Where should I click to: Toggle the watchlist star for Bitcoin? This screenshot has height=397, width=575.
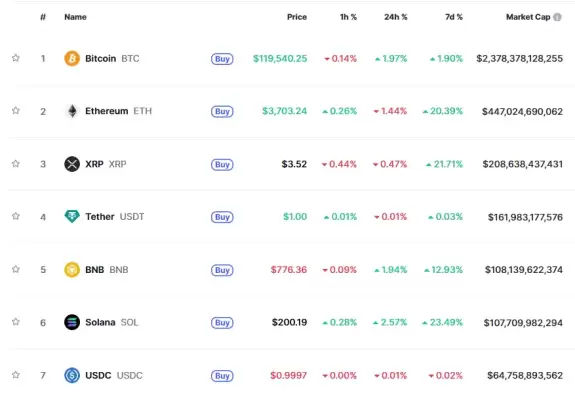point(15,58)
